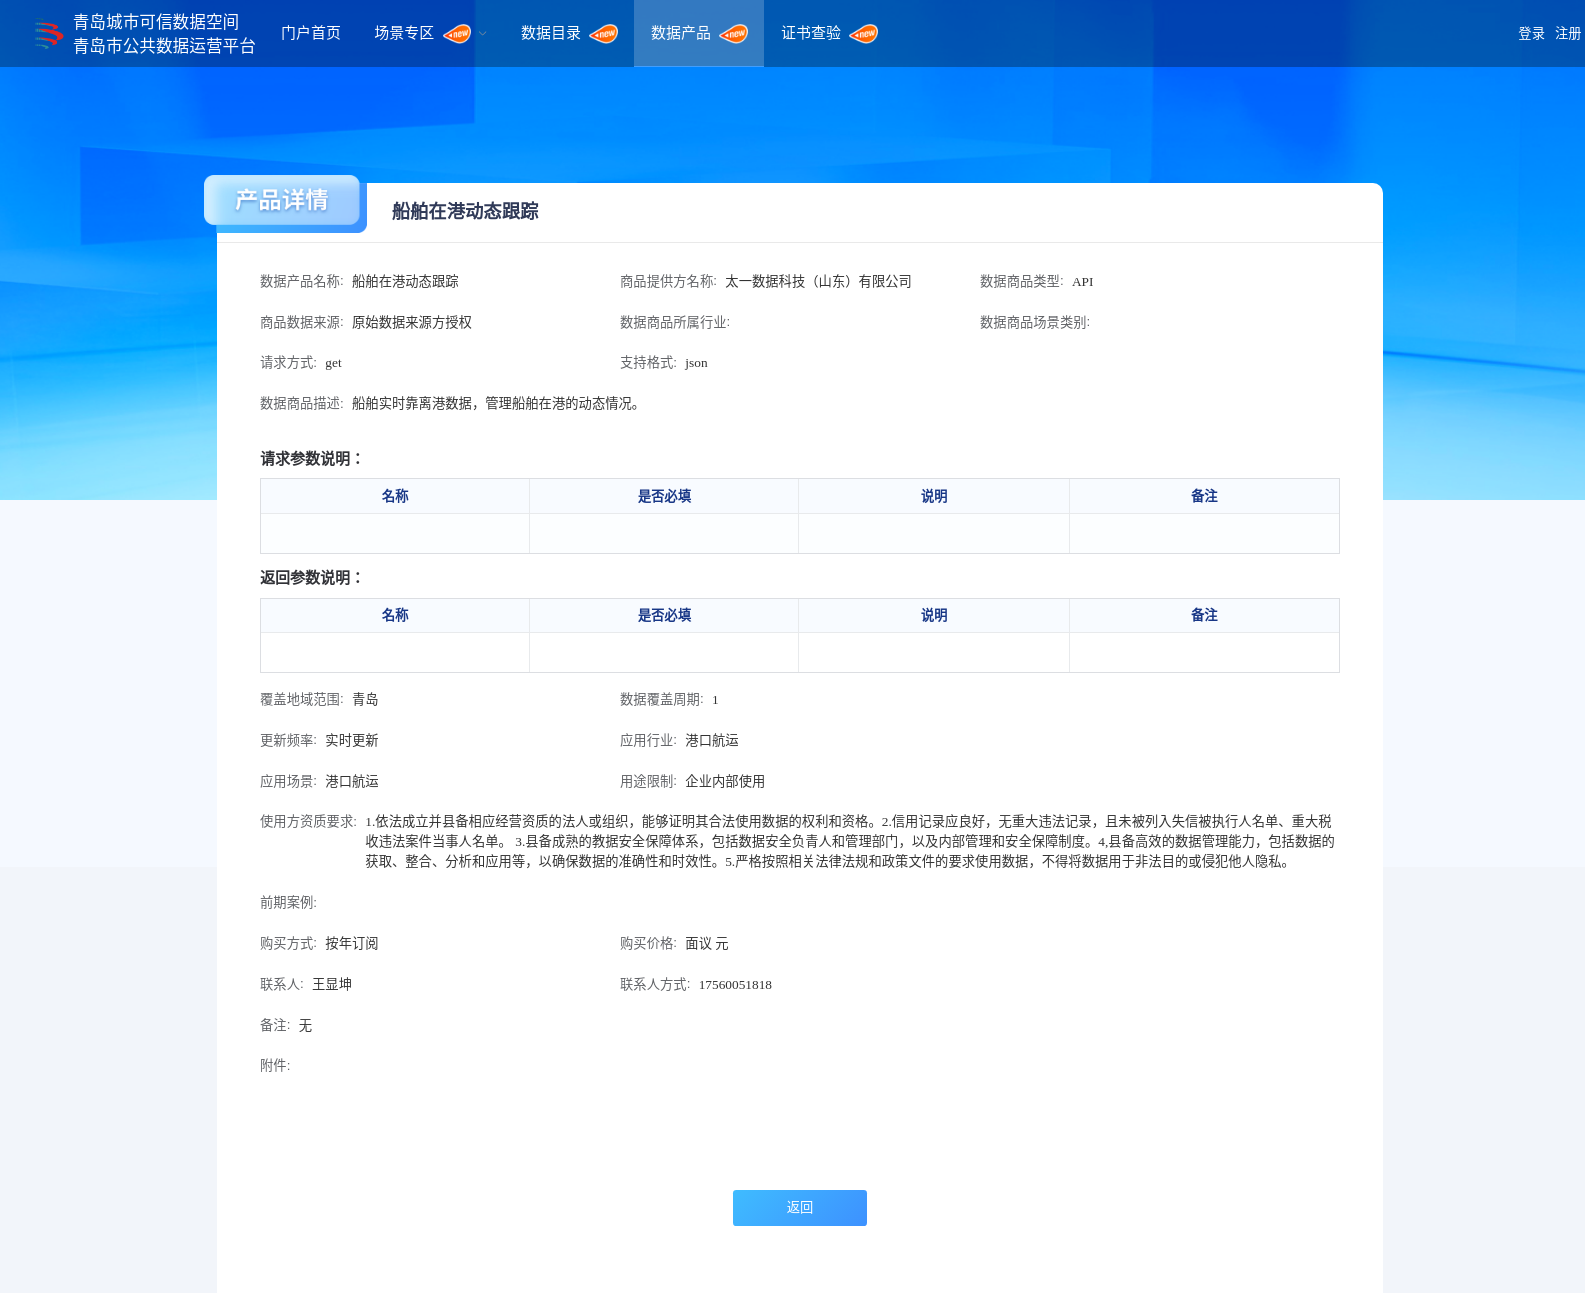1585x1293 pixels.
Task: Click 是否必填 header in return parameters table
Action: [x=664, y=615]
